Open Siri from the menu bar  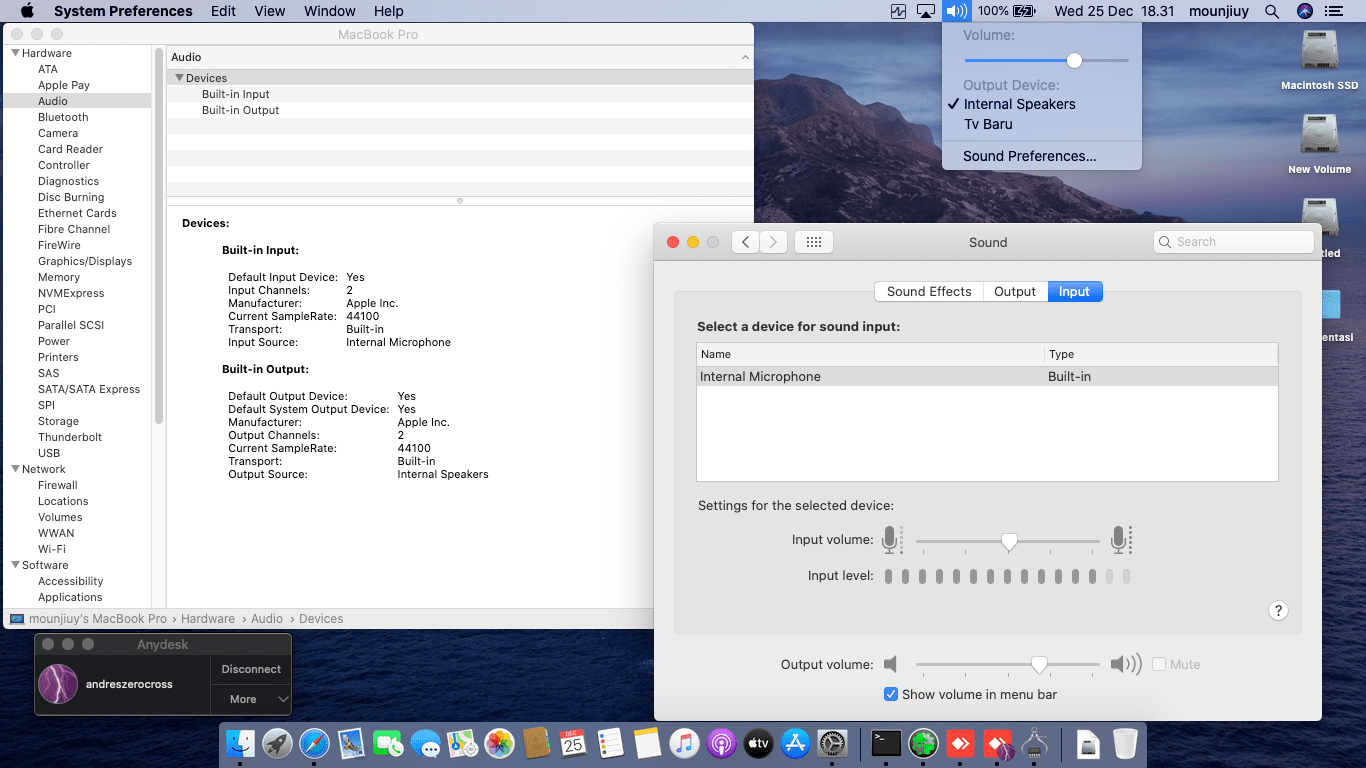[1304, 11]
